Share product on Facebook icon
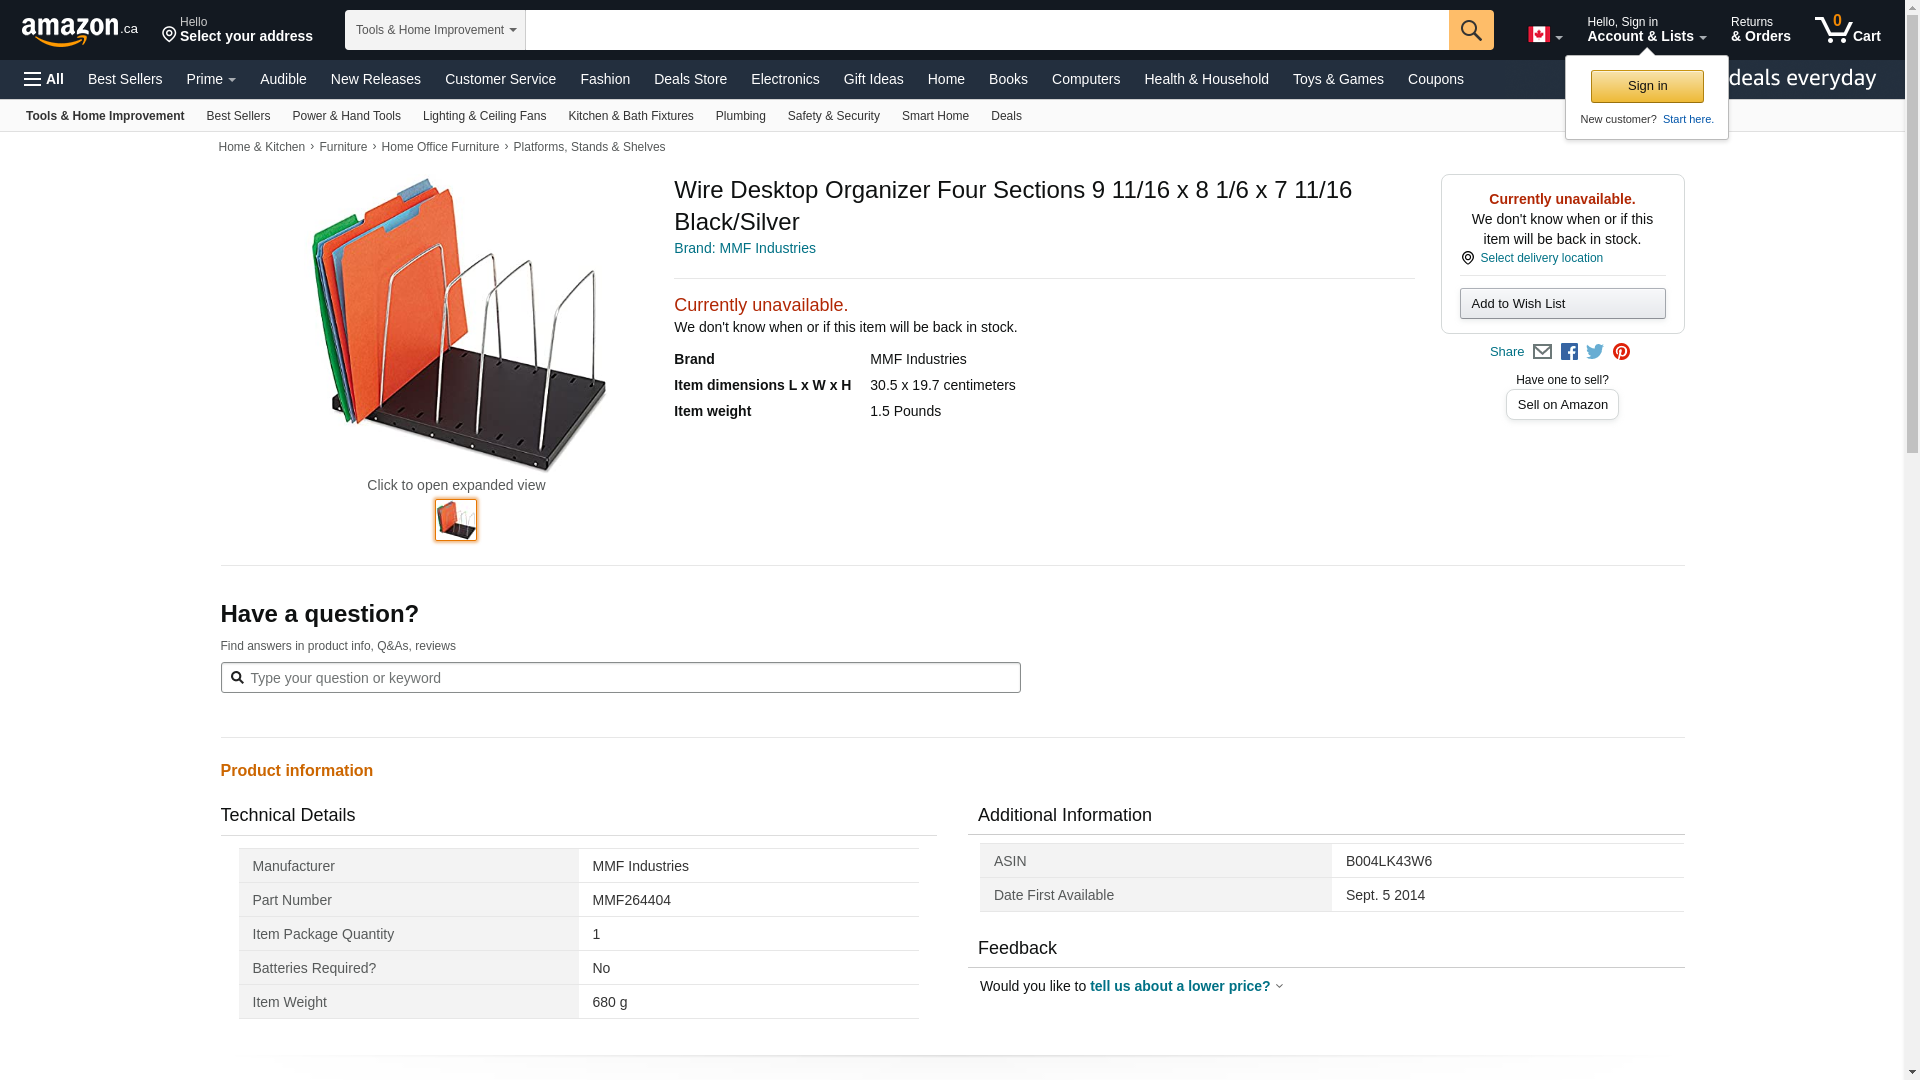This screenshot has width=1920, height=1080. [1569, 352]
